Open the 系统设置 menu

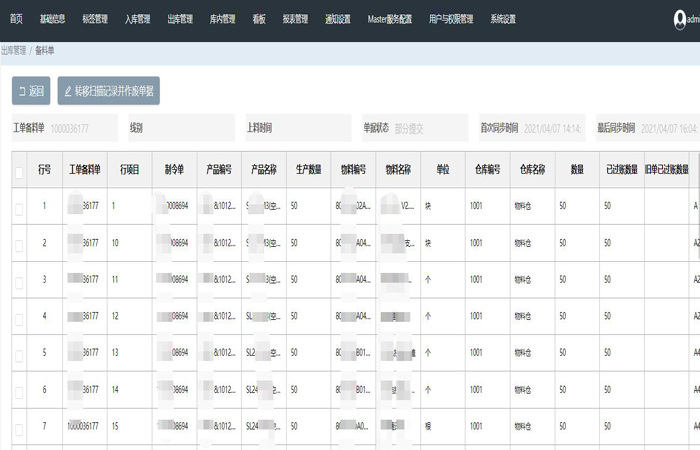point(503,19)
